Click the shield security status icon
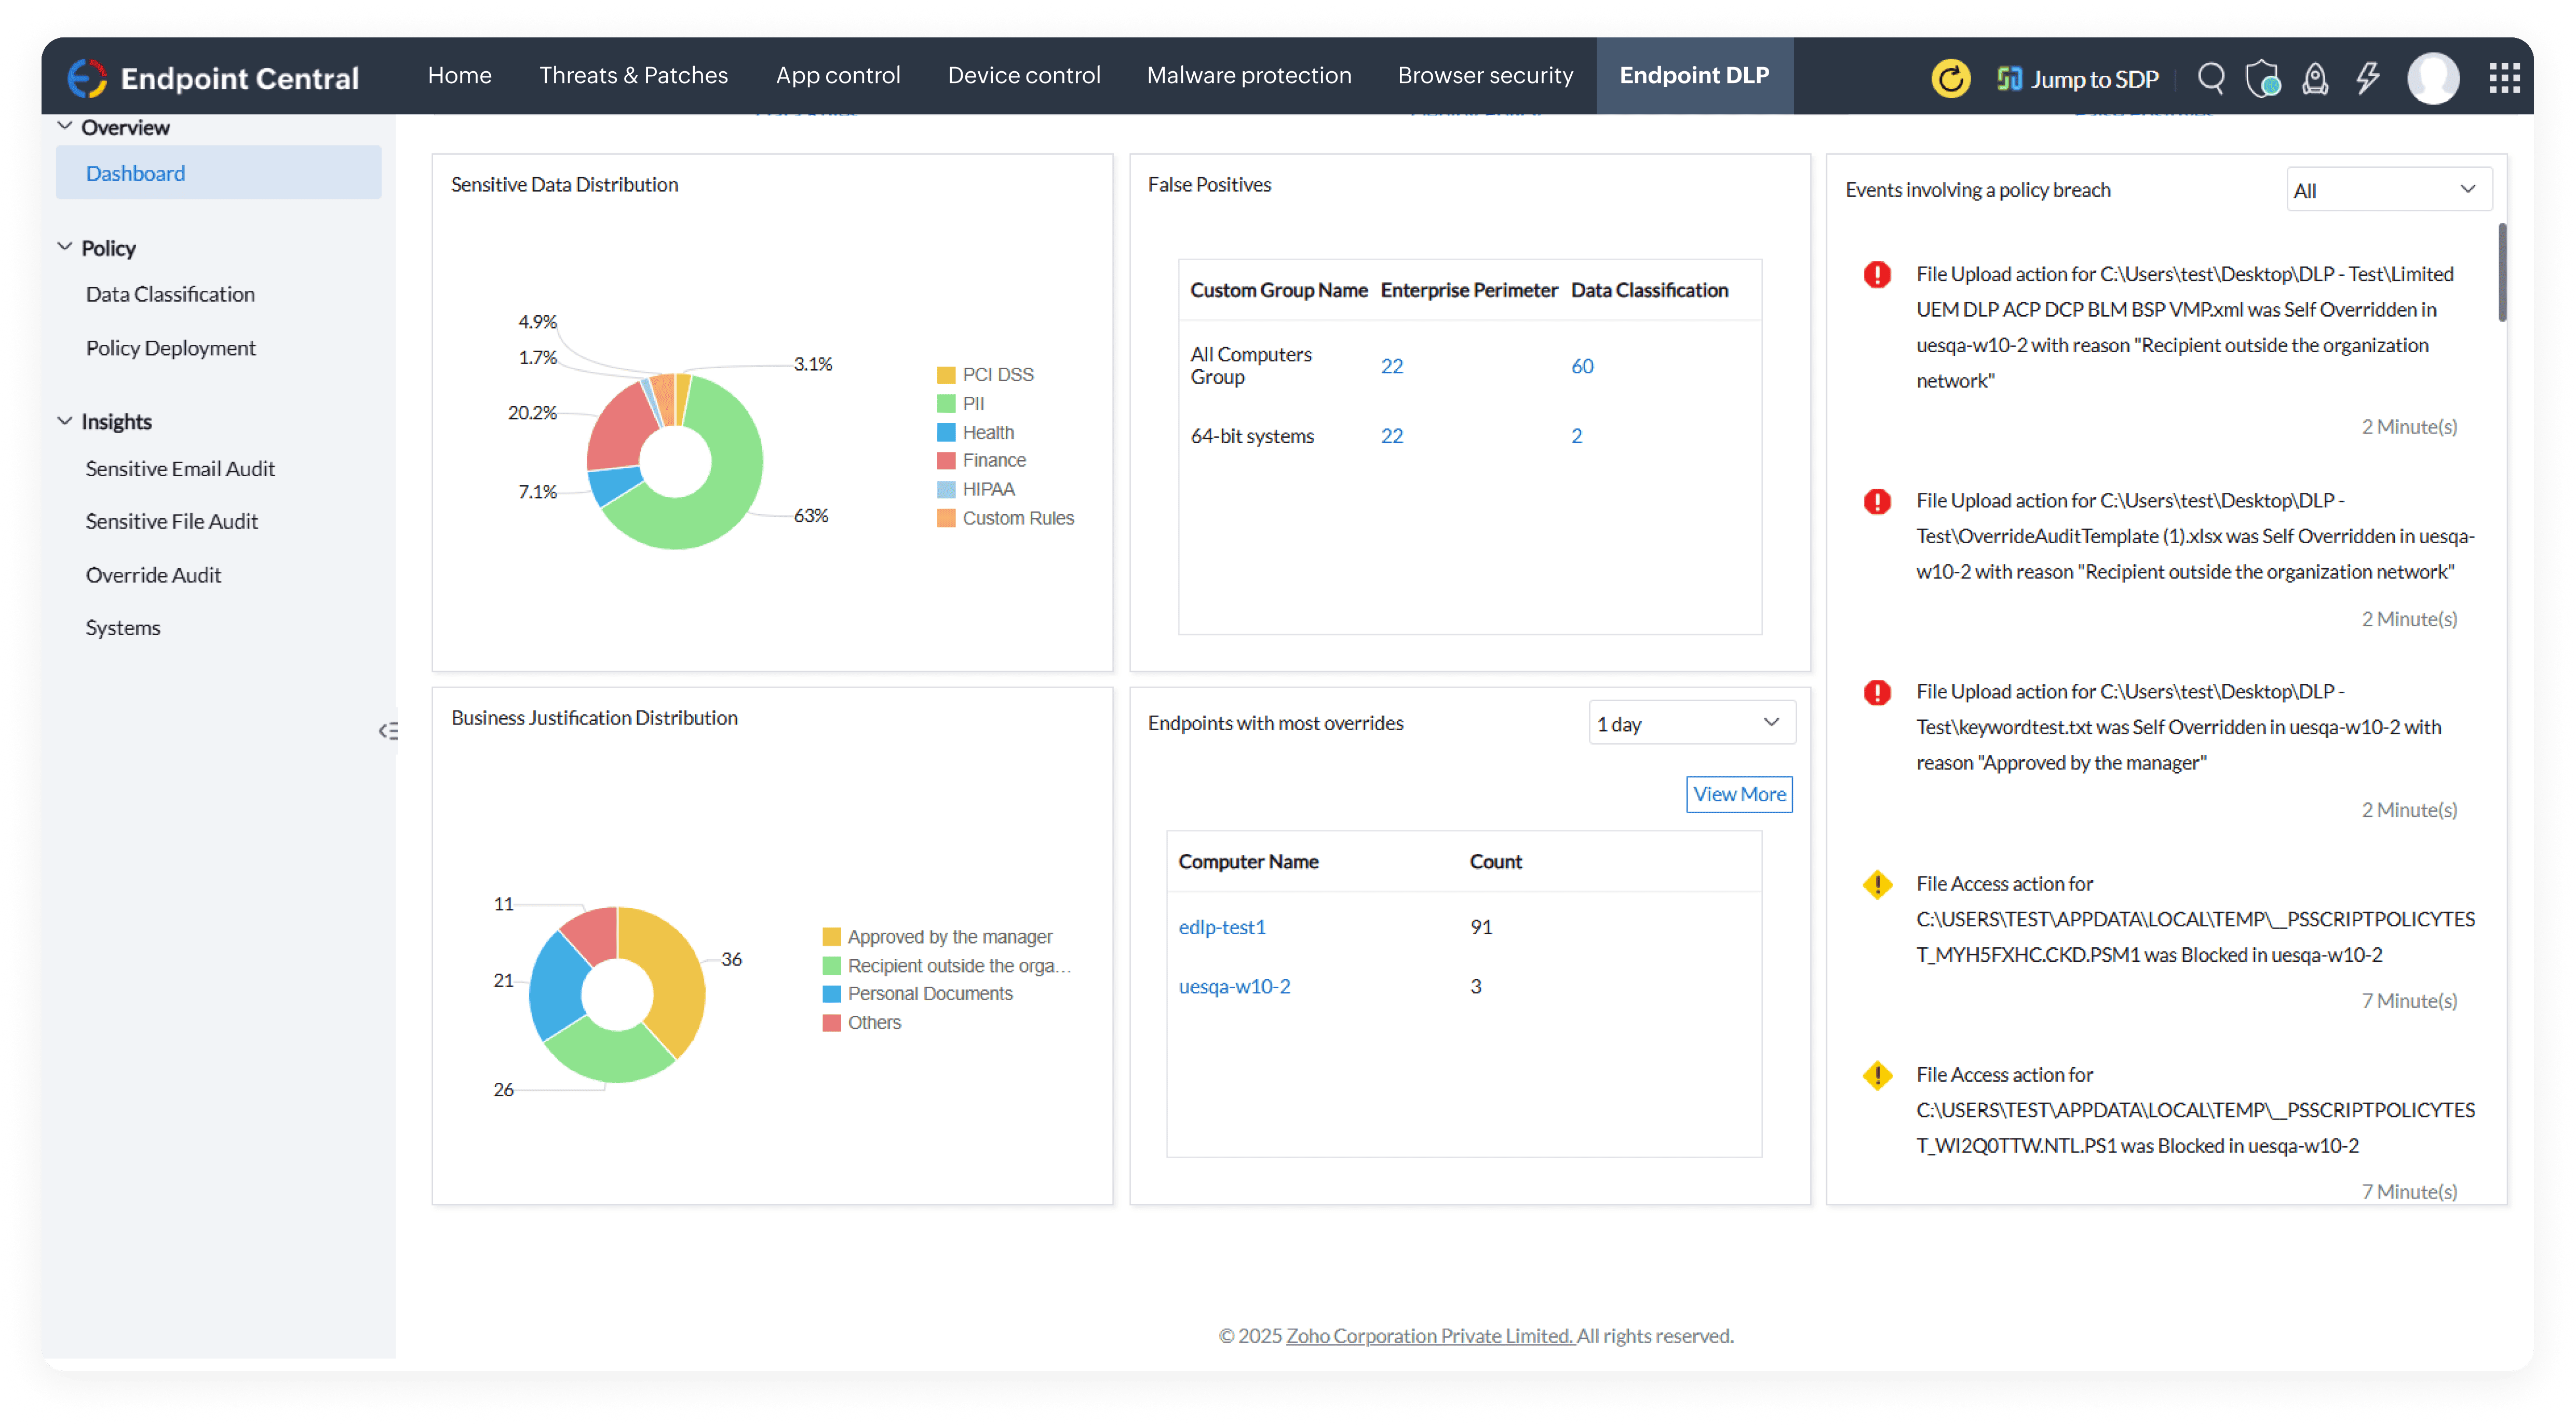The height and width of the screenshot is (1425, 2576). tap(2262, 78)
